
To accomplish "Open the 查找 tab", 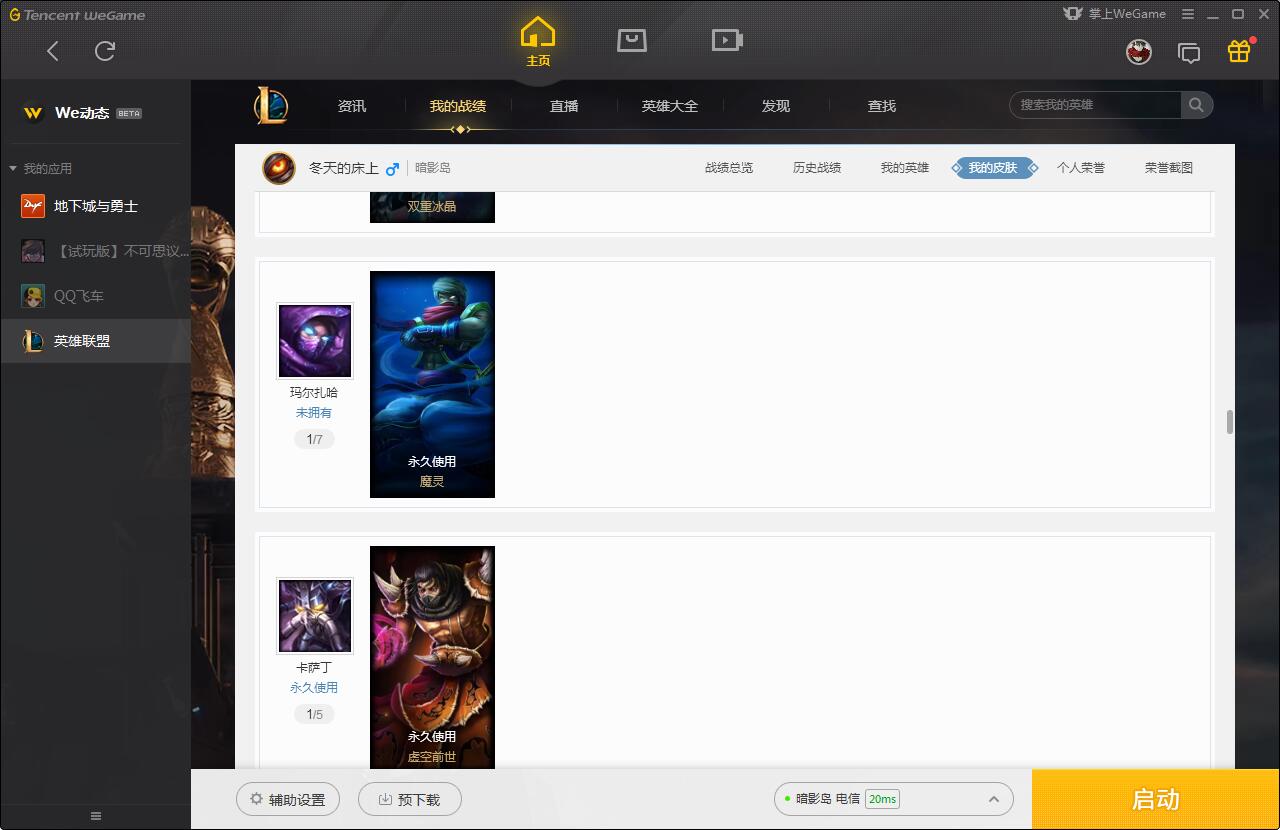I will (x=882, y=106).
